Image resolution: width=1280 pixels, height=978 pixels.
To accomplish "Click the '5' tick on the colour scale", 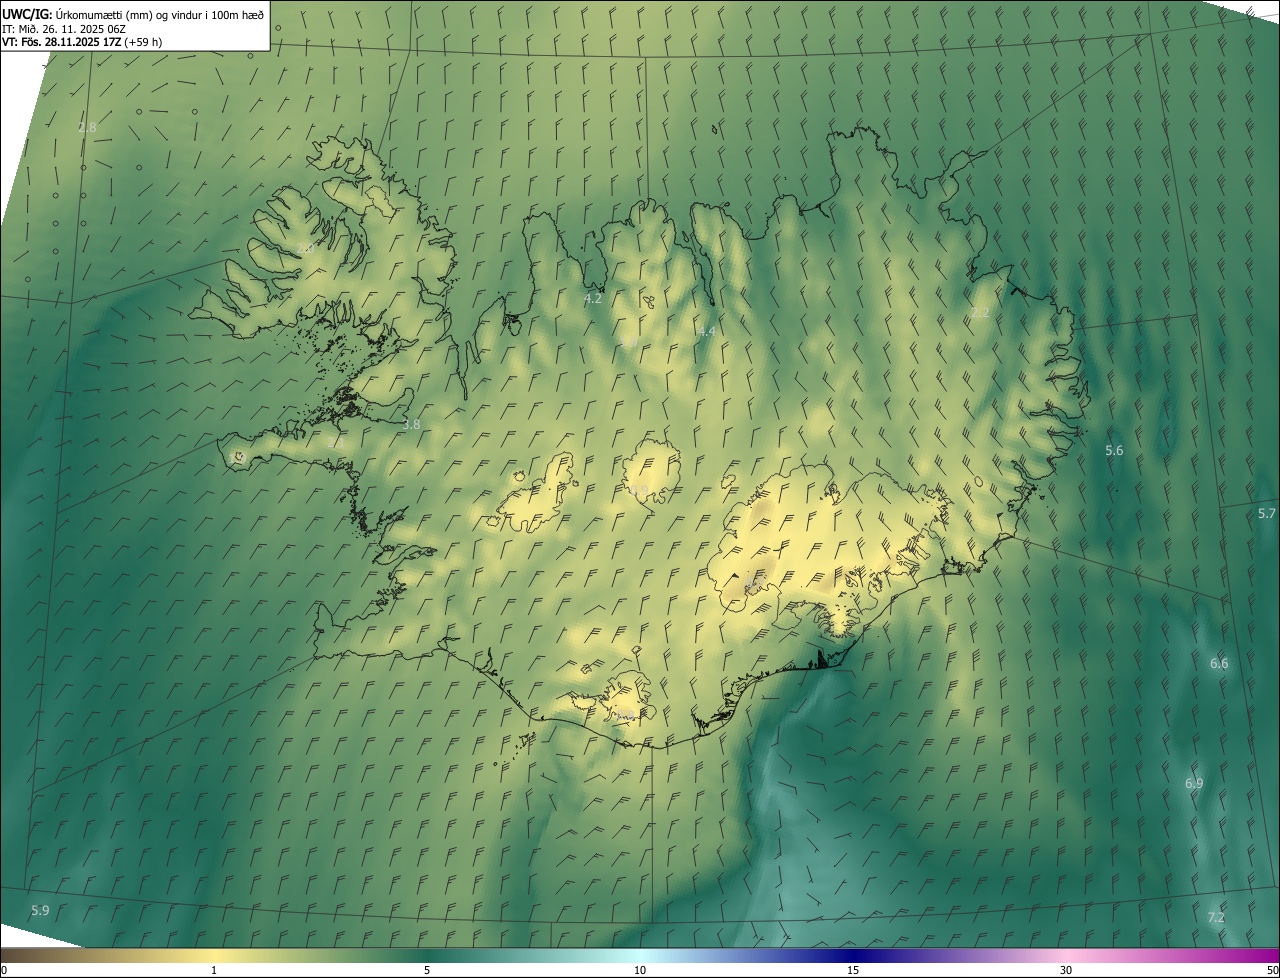I will pyautogui.click(x=427, y=970).
